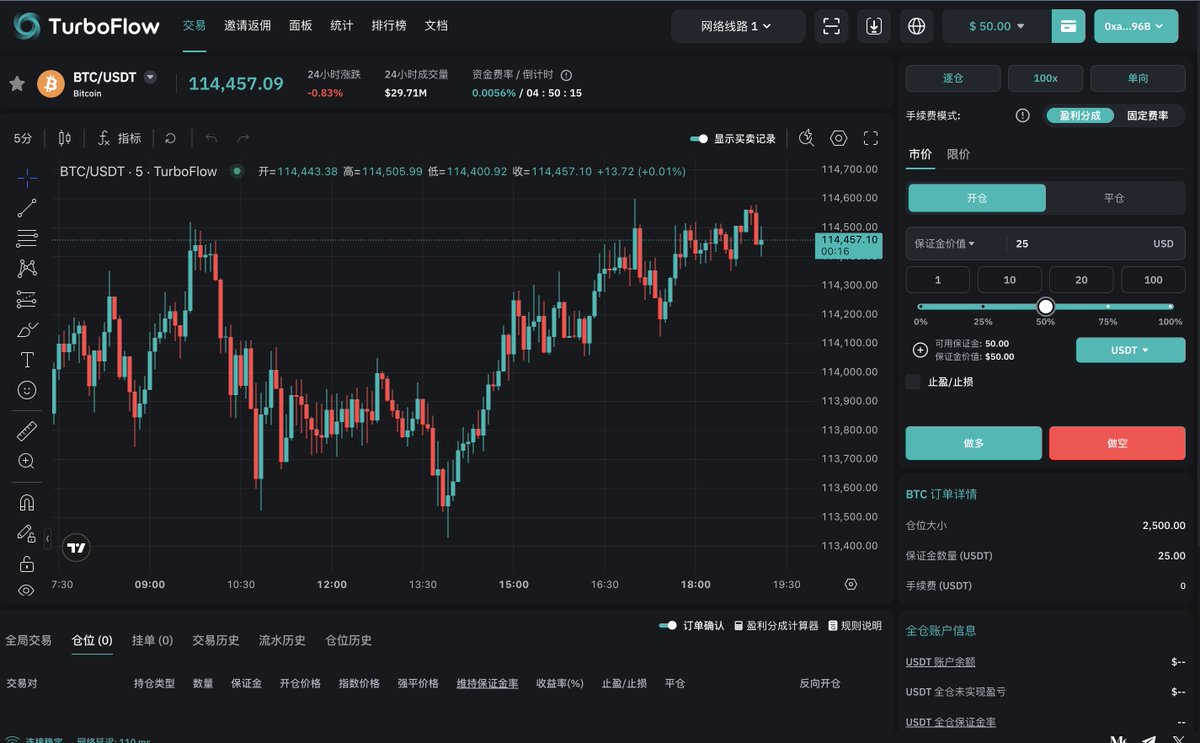This screenshot has height=743, width=1200.
Task: Open the wallet deposit icon
Action: (1068, 26)
